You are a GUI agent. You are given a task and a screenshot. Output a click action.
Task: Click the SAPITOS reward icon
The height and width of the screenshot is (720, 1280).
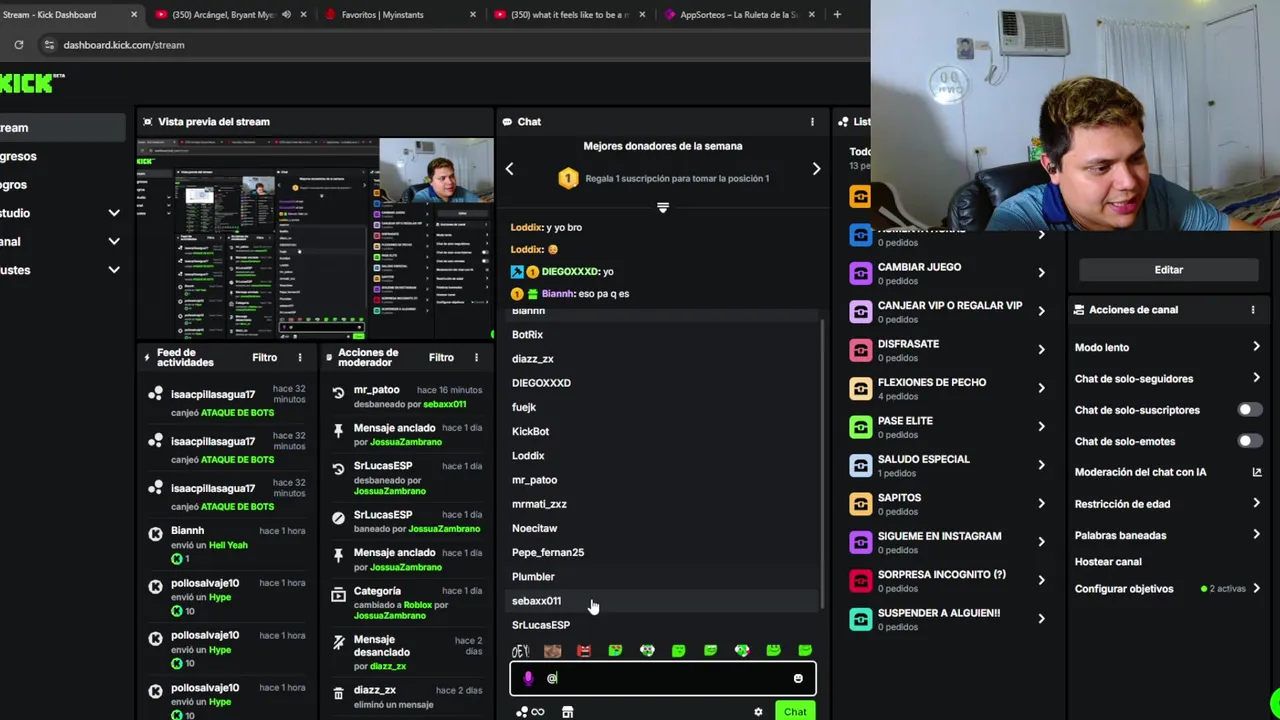tap(860, 504)
